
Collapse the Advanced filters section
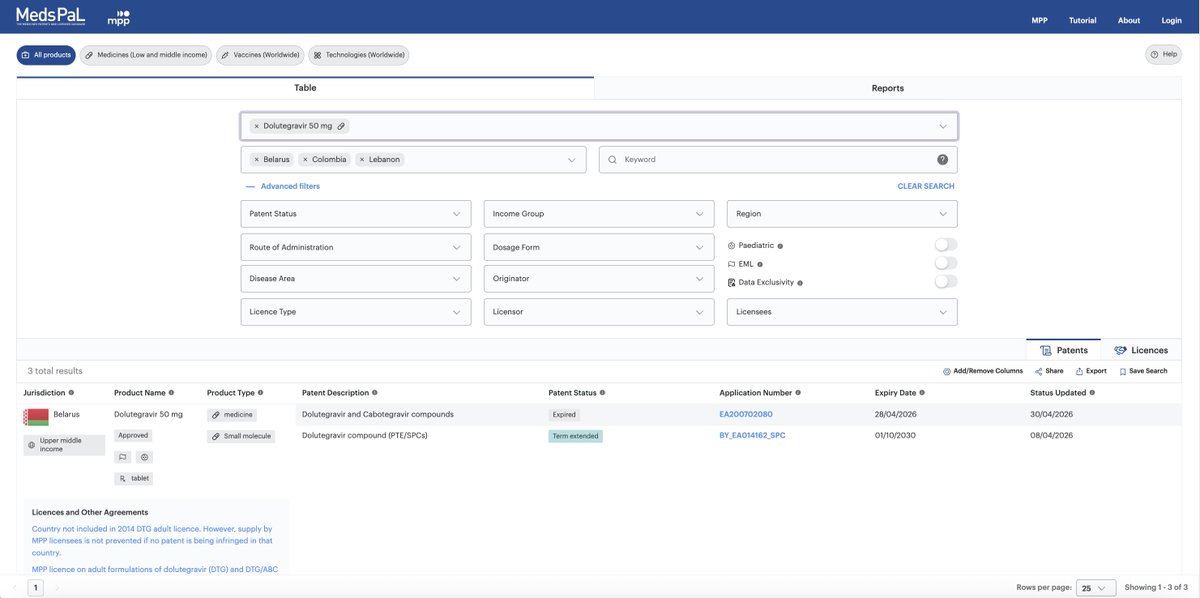tap(283, 186)
